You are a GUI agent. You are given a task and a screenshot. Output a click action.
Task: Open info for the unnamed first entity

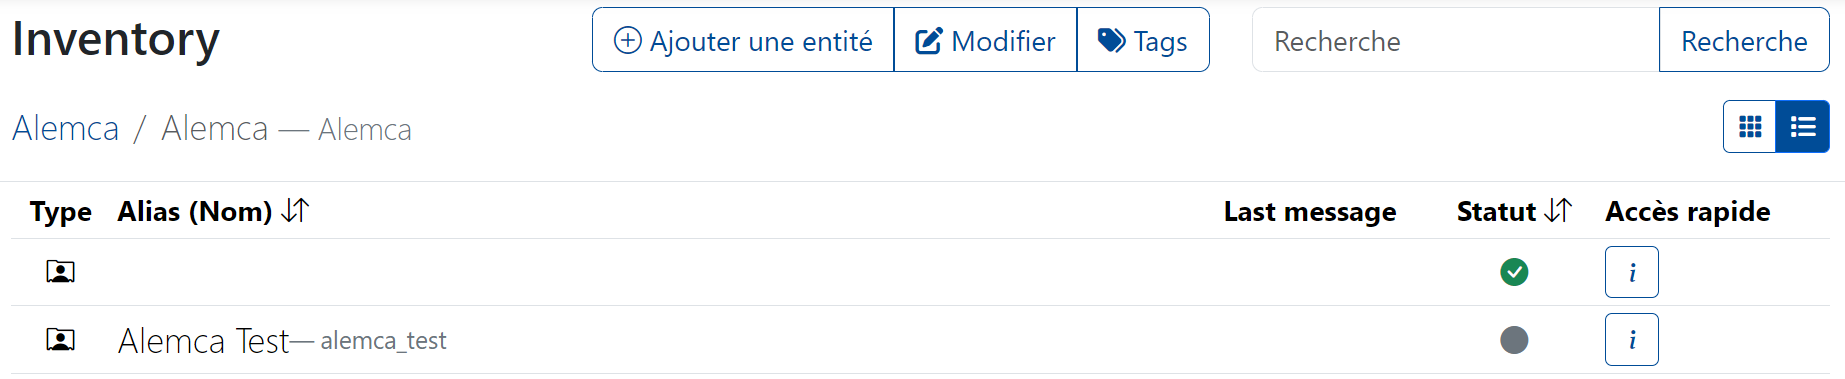[1632, 272]
